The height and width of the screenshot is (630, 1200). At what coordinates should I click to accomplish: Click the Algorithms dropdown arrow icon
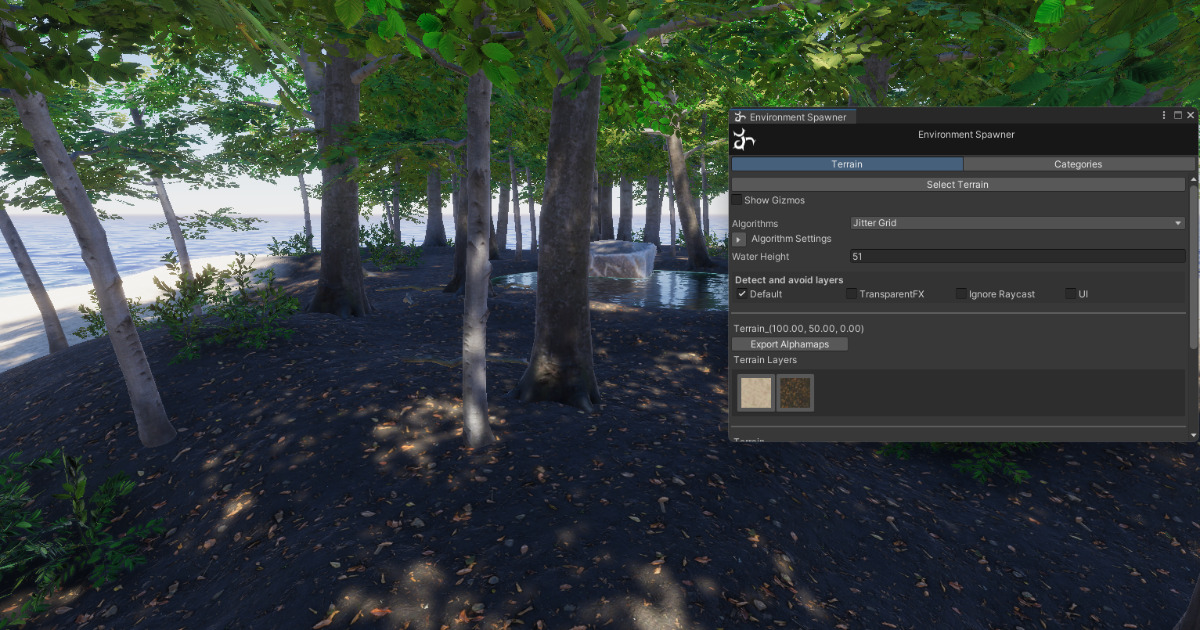tap(1180, 222)
